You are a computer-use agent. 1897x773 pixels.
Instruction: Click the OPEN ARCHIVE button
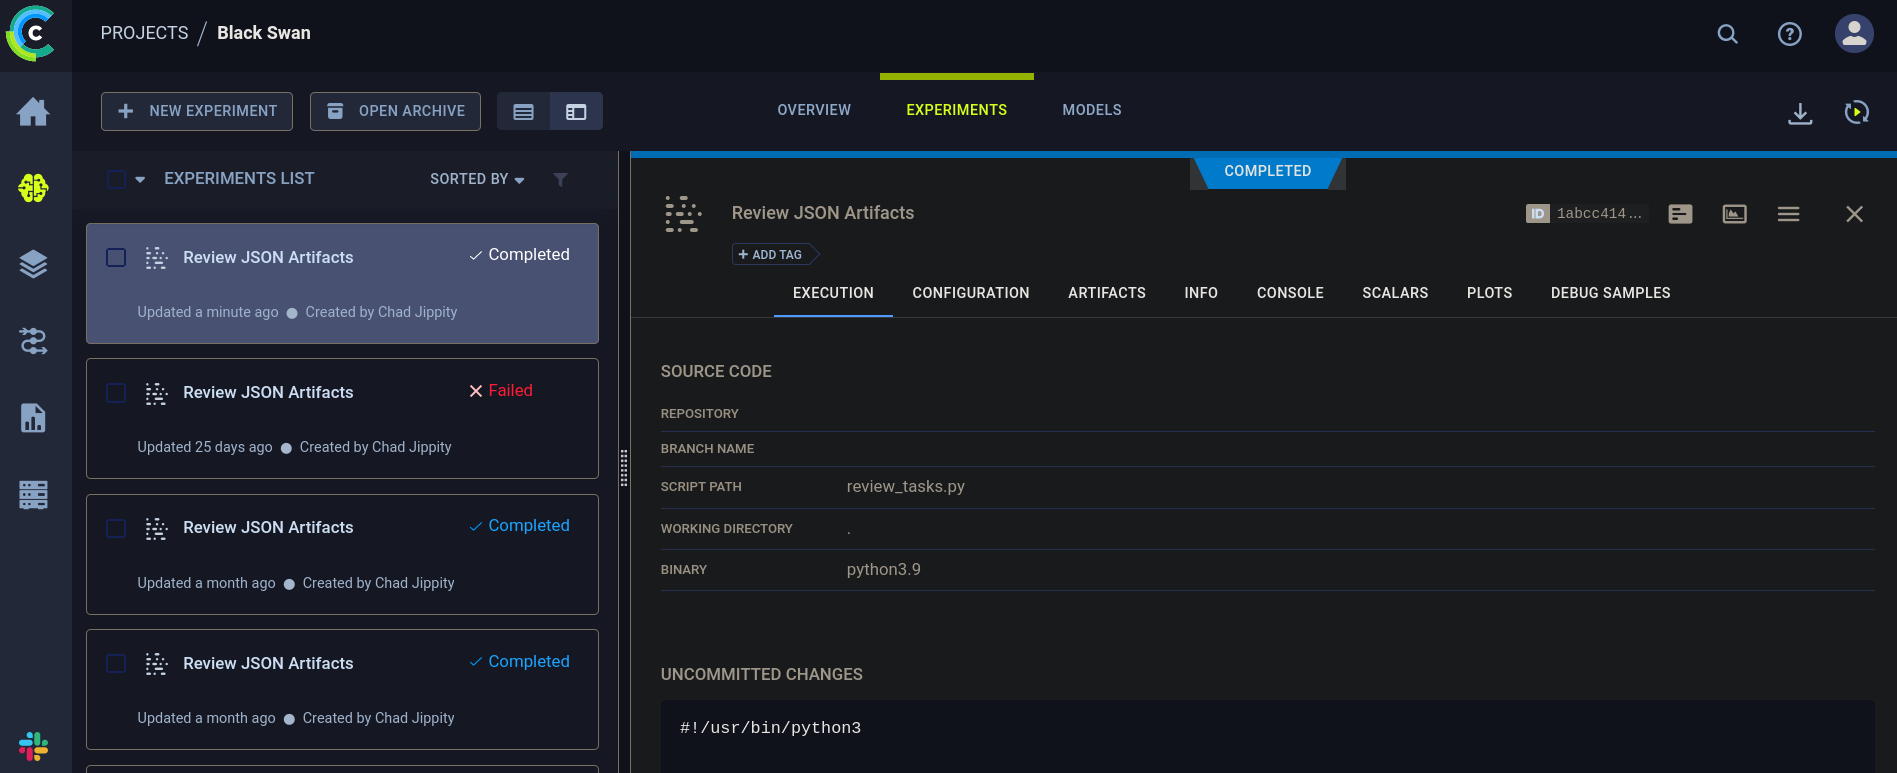click(395, 111)
